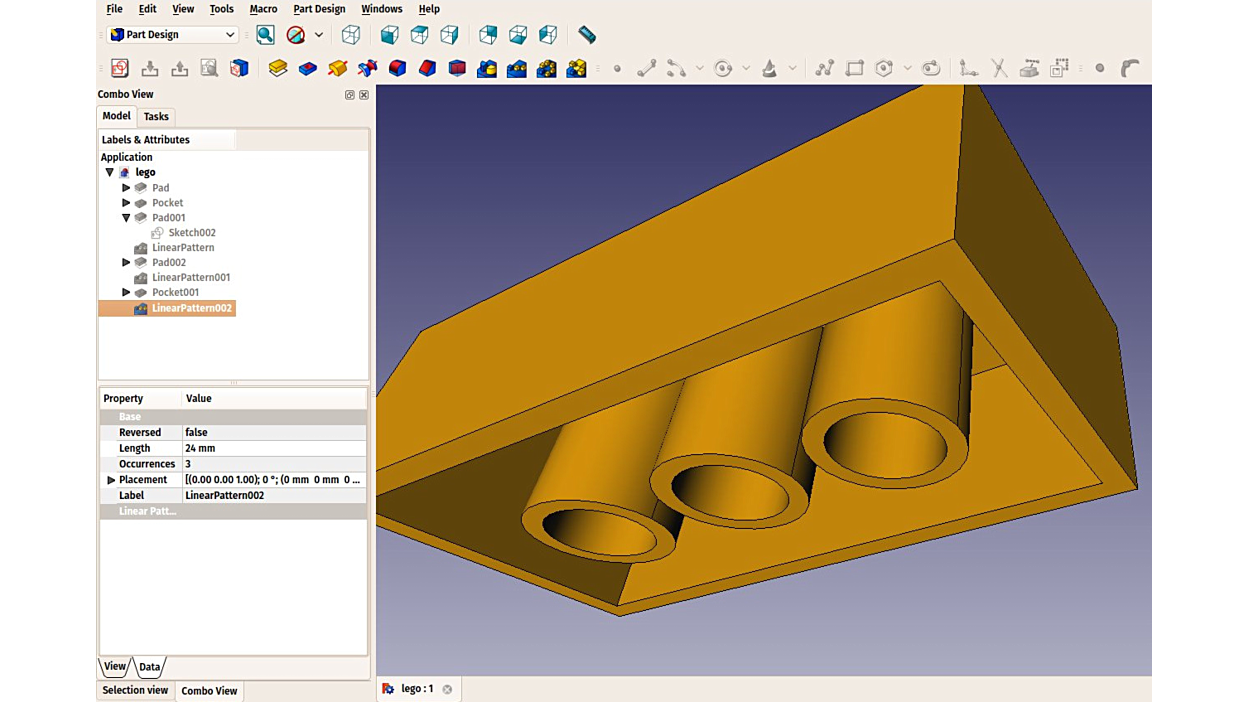1248x702 pixels.
Task: Expand the Pocket001 tree item
Action: point(126,292)
